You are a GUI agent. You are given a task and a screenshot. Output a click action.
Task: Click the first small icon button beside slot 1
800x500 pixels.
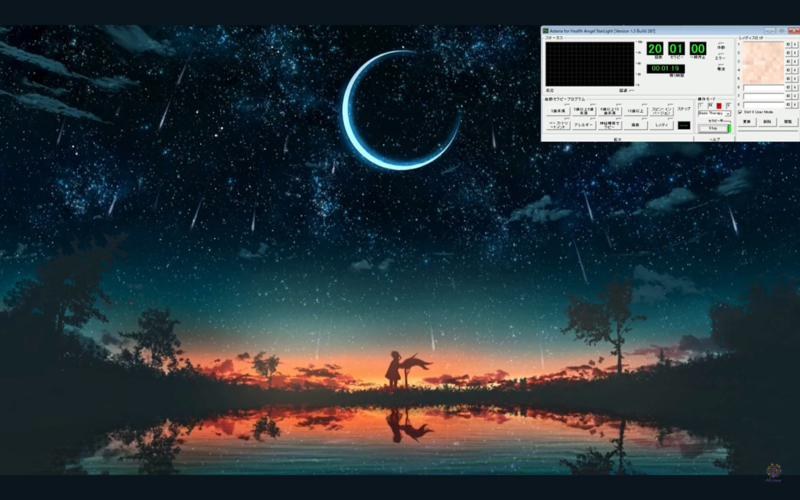788,45
